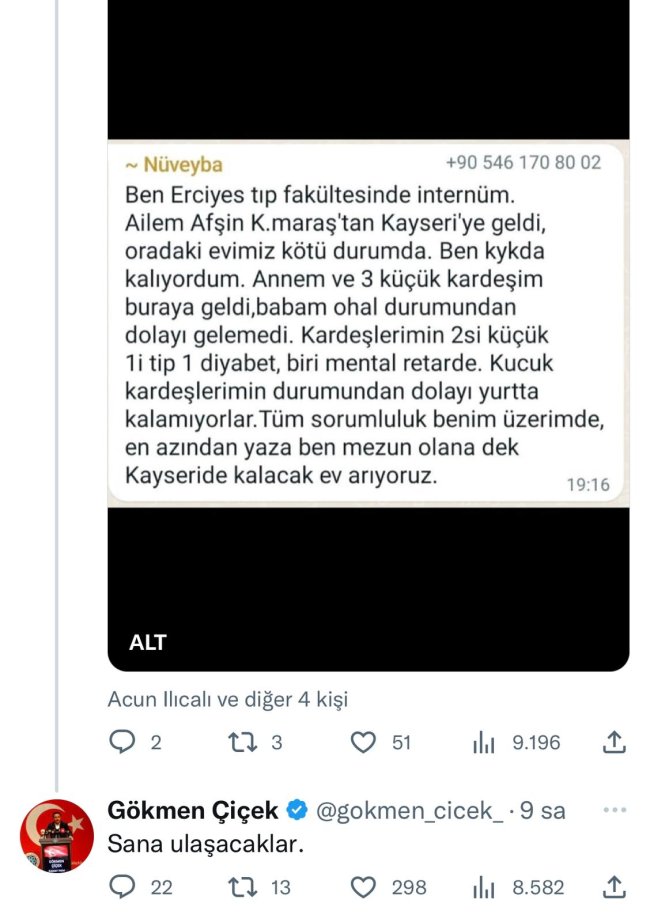Viewport: 650px width, 922px height.
Task: Like the reply with 298 likes
Action: [364, 887]
